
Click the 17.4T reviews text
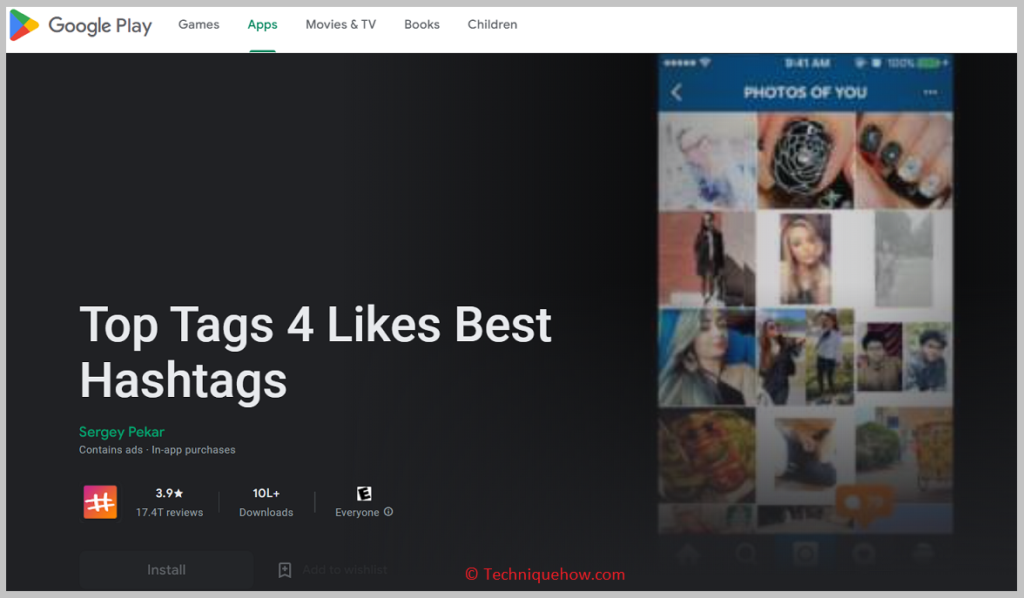coord(169,512)
